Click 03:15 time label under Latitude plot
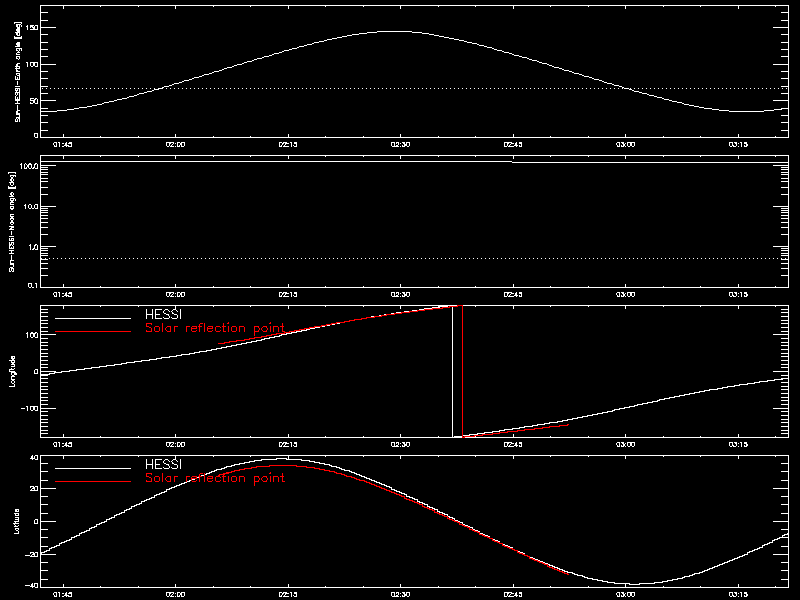Screen dimensions: 800x600 click(x=738, y=594)
